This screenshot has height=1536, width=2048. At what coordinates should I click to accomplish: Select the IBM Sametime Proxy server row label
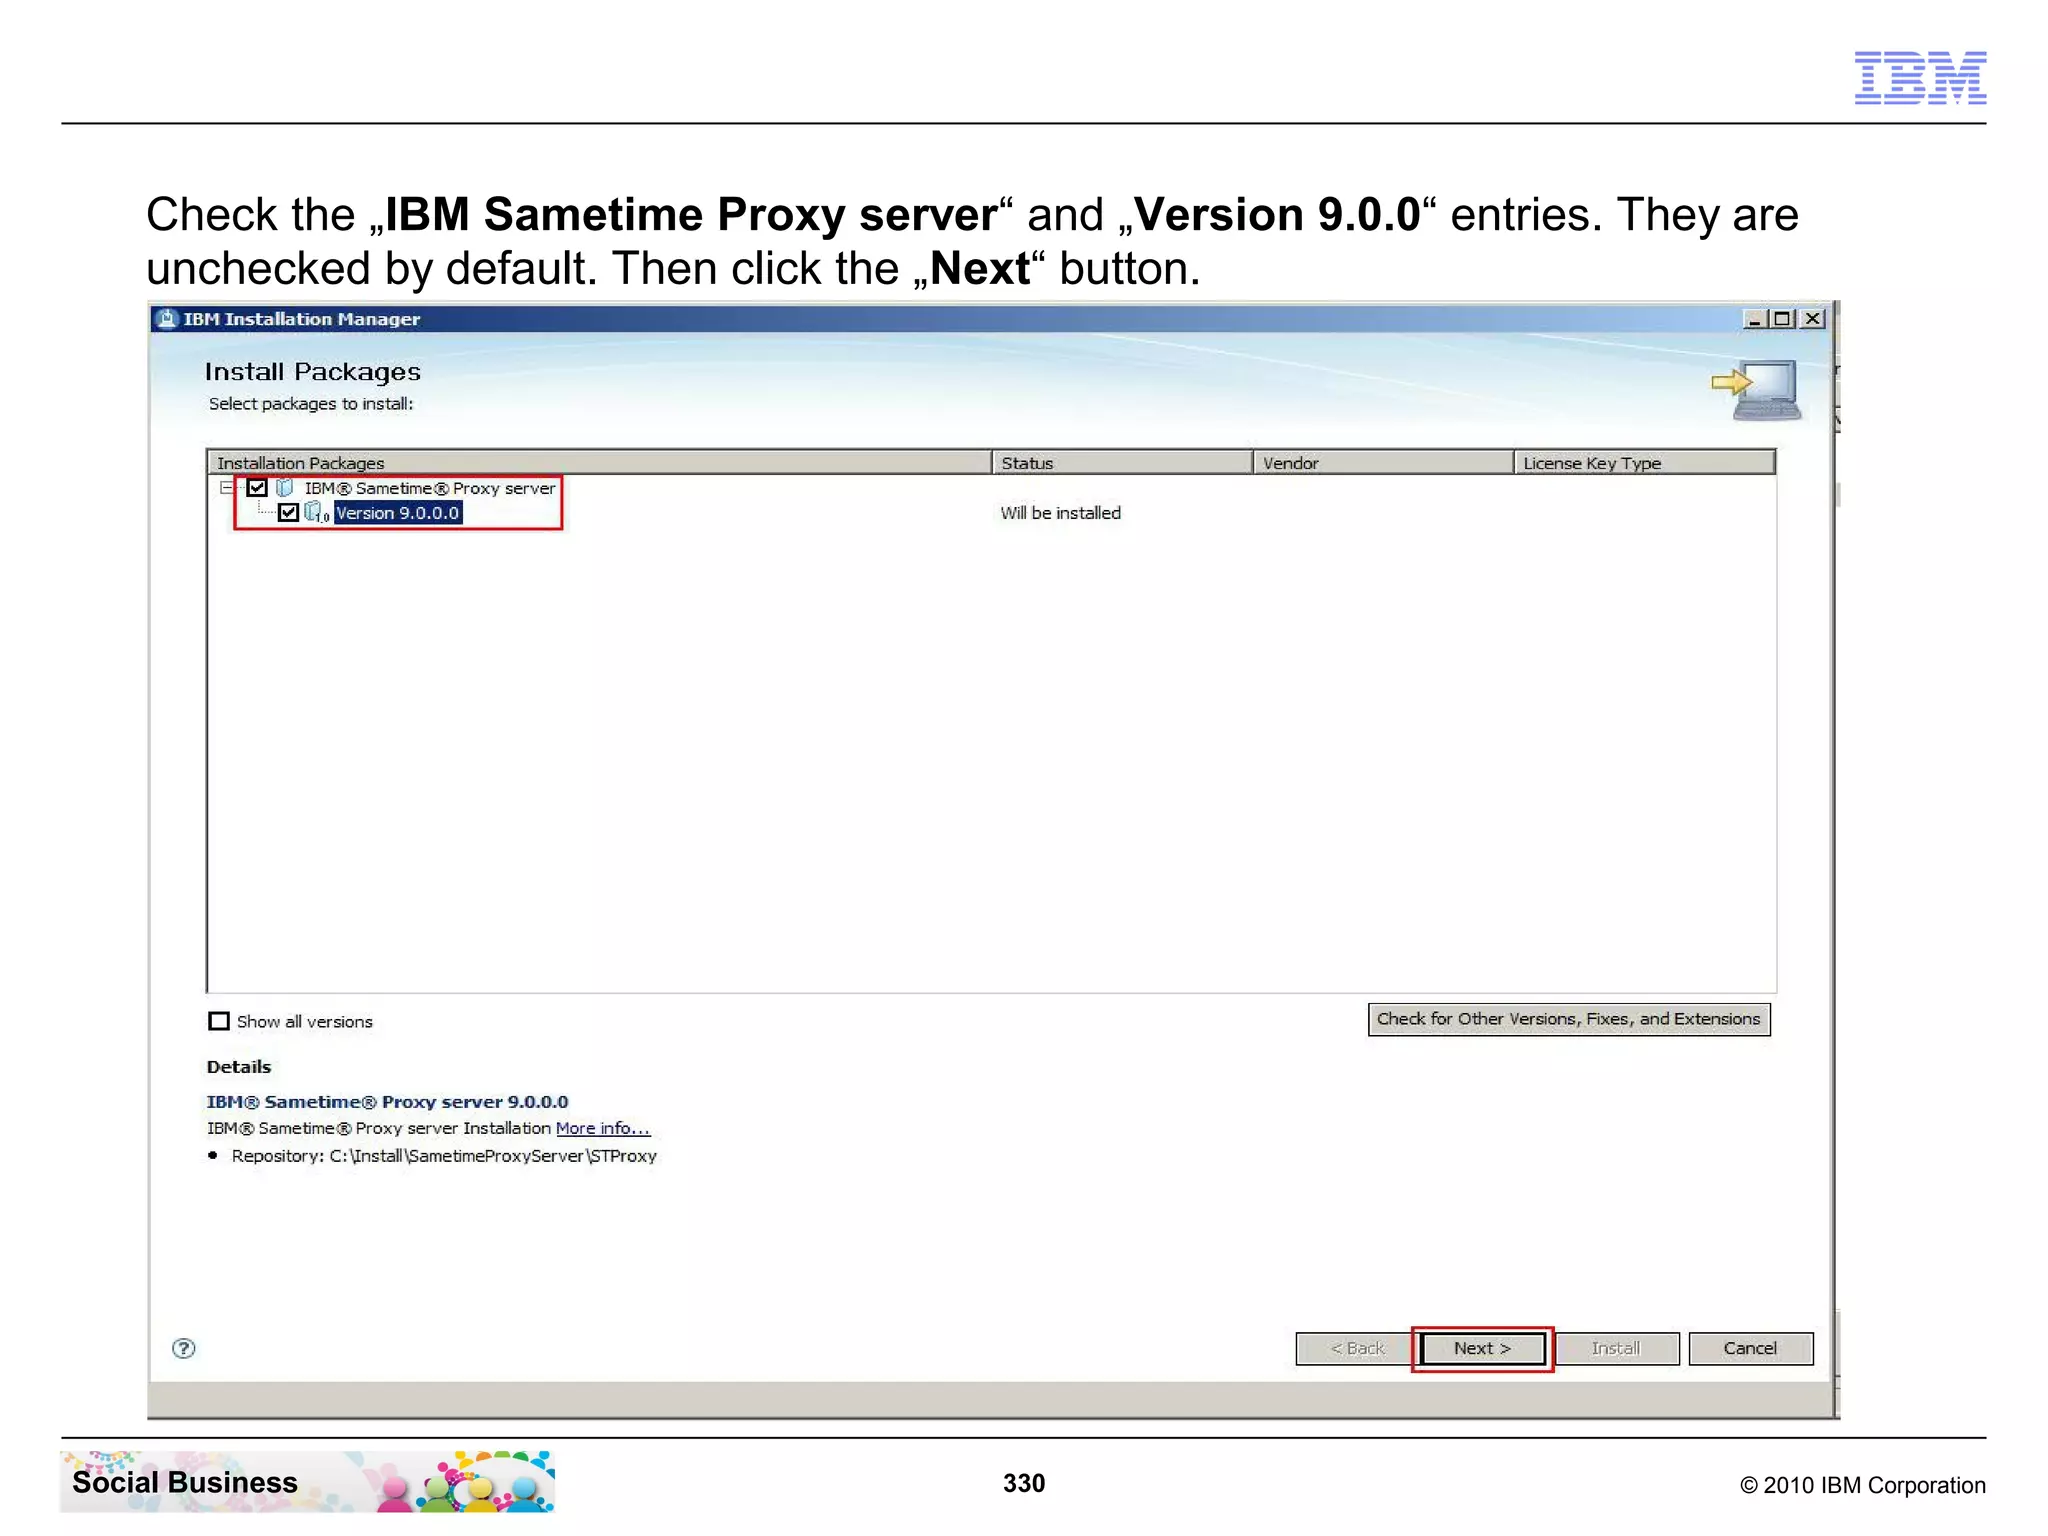430,488
